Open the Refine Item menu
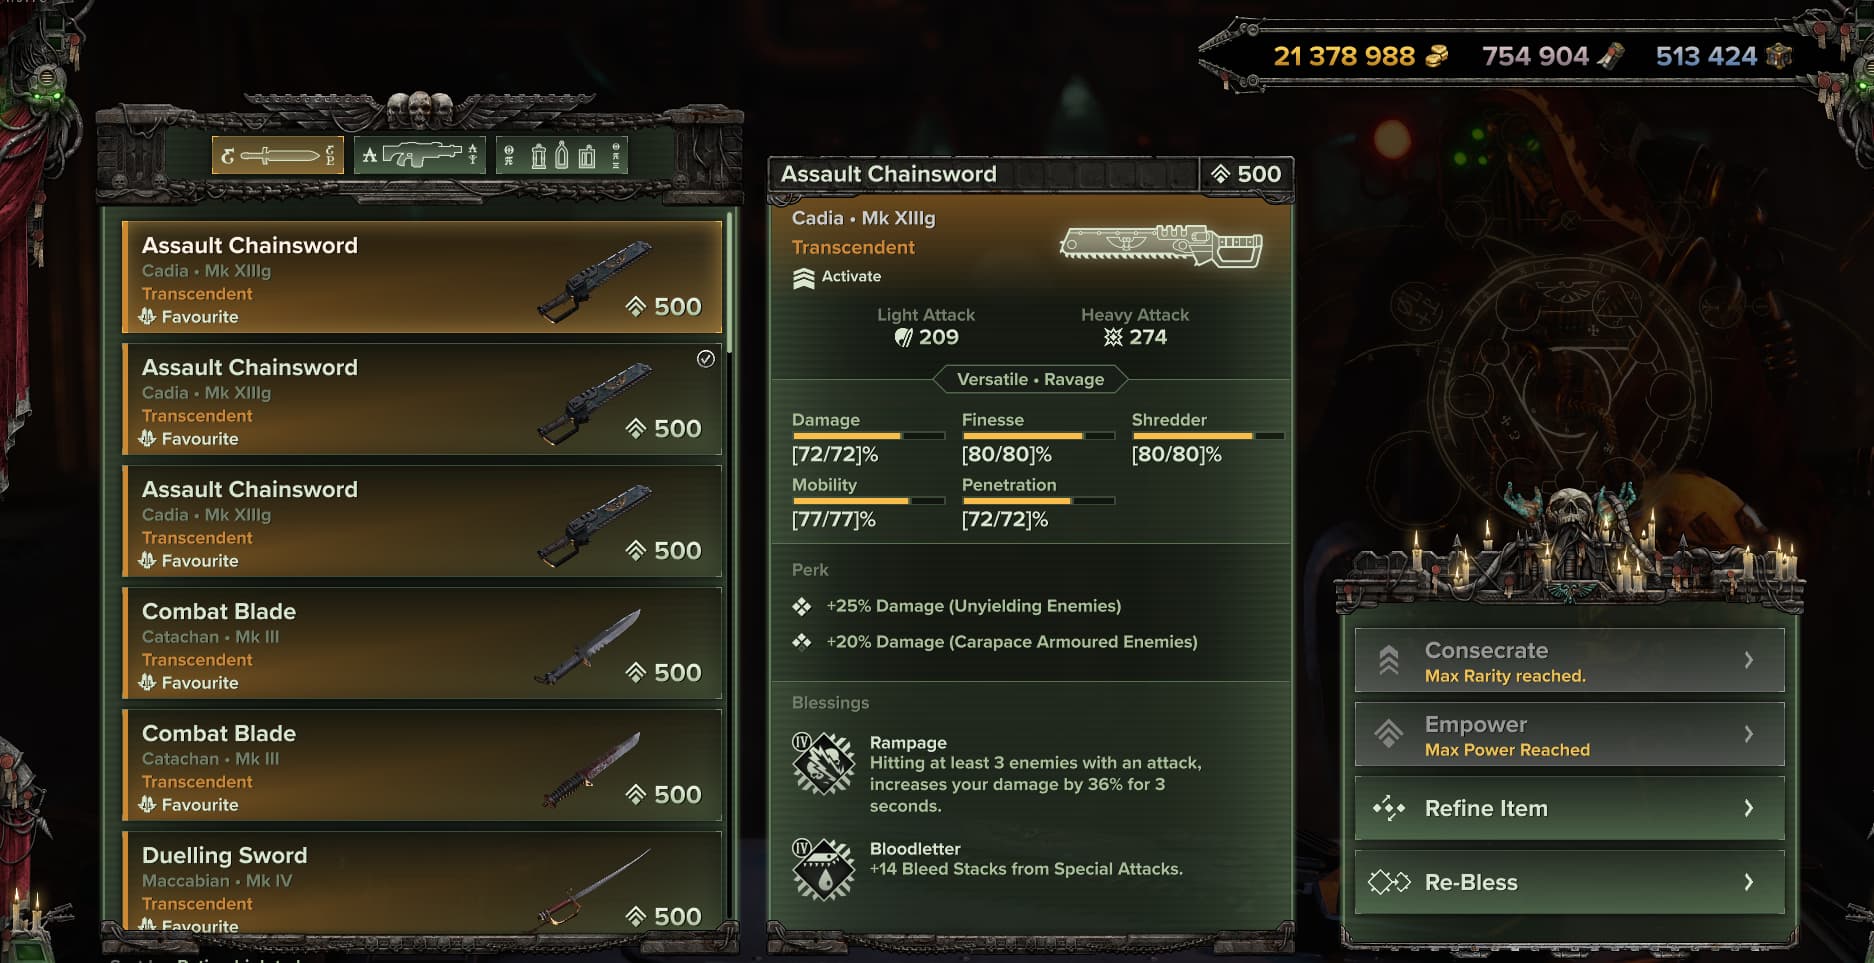 click(x=1570, y=808)
